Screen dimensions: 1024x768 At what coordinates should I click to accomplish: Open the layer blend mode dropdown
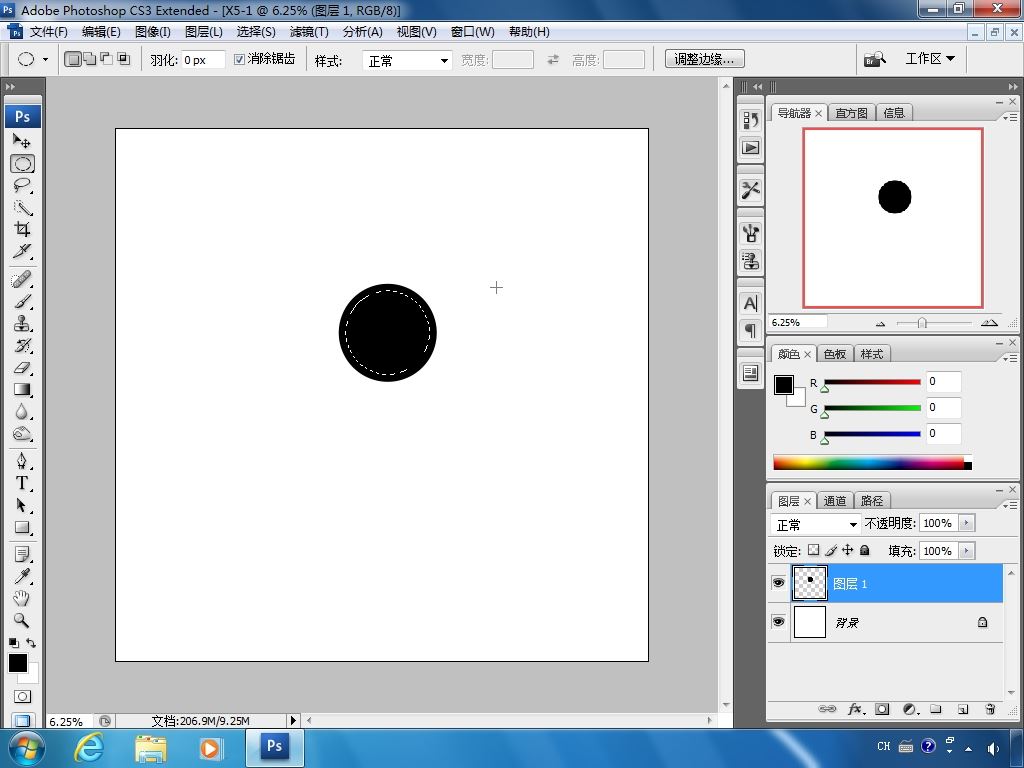[816, 524]
